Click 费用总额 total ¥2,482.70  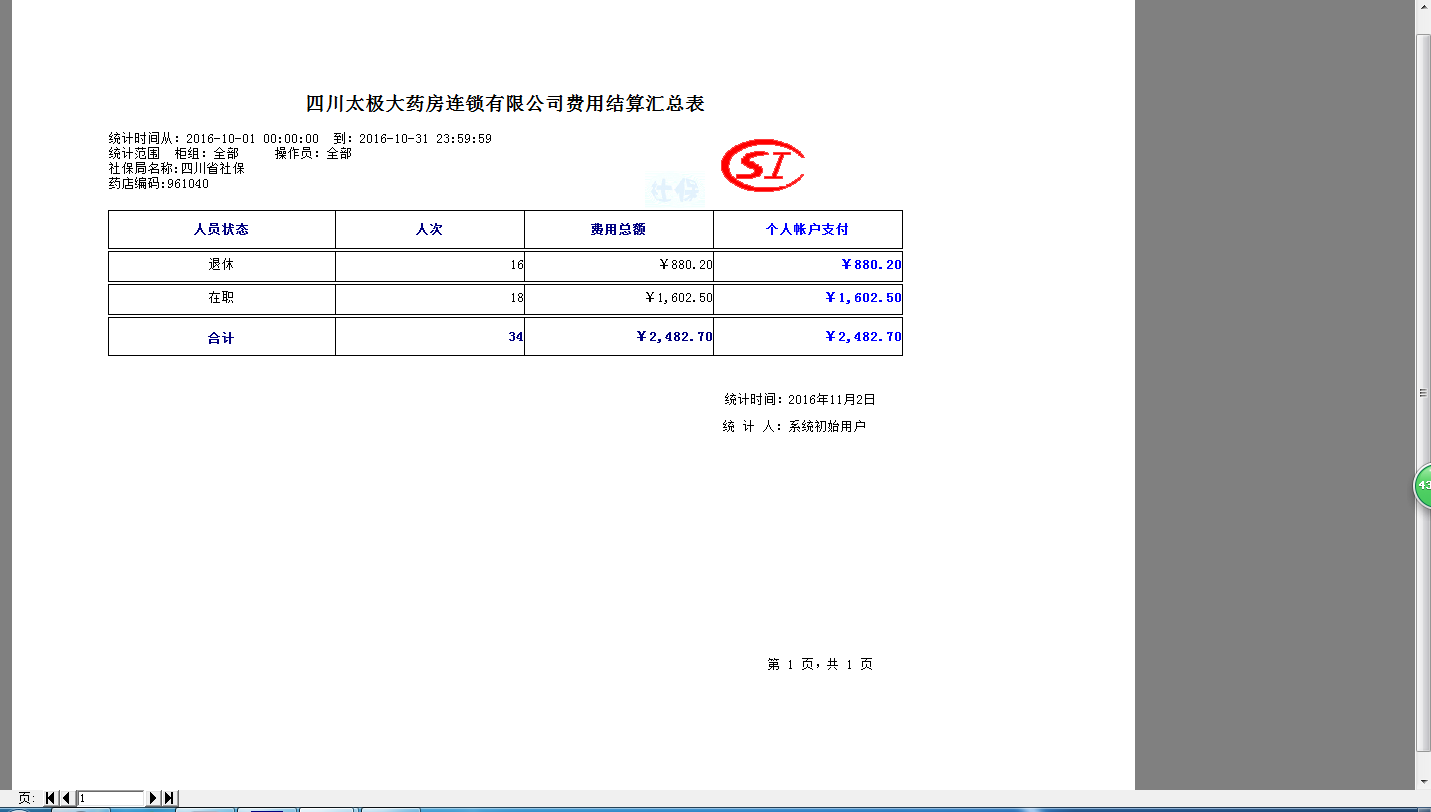pyautogui.click(x=674, y=337)
